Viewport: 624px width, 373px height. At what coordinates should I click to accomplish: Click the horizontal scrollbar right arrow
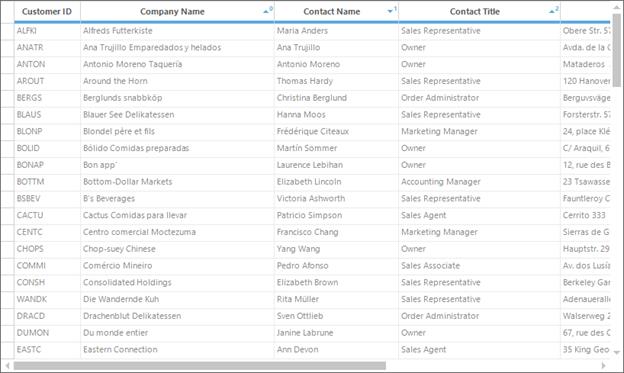(x=604, y=365)
